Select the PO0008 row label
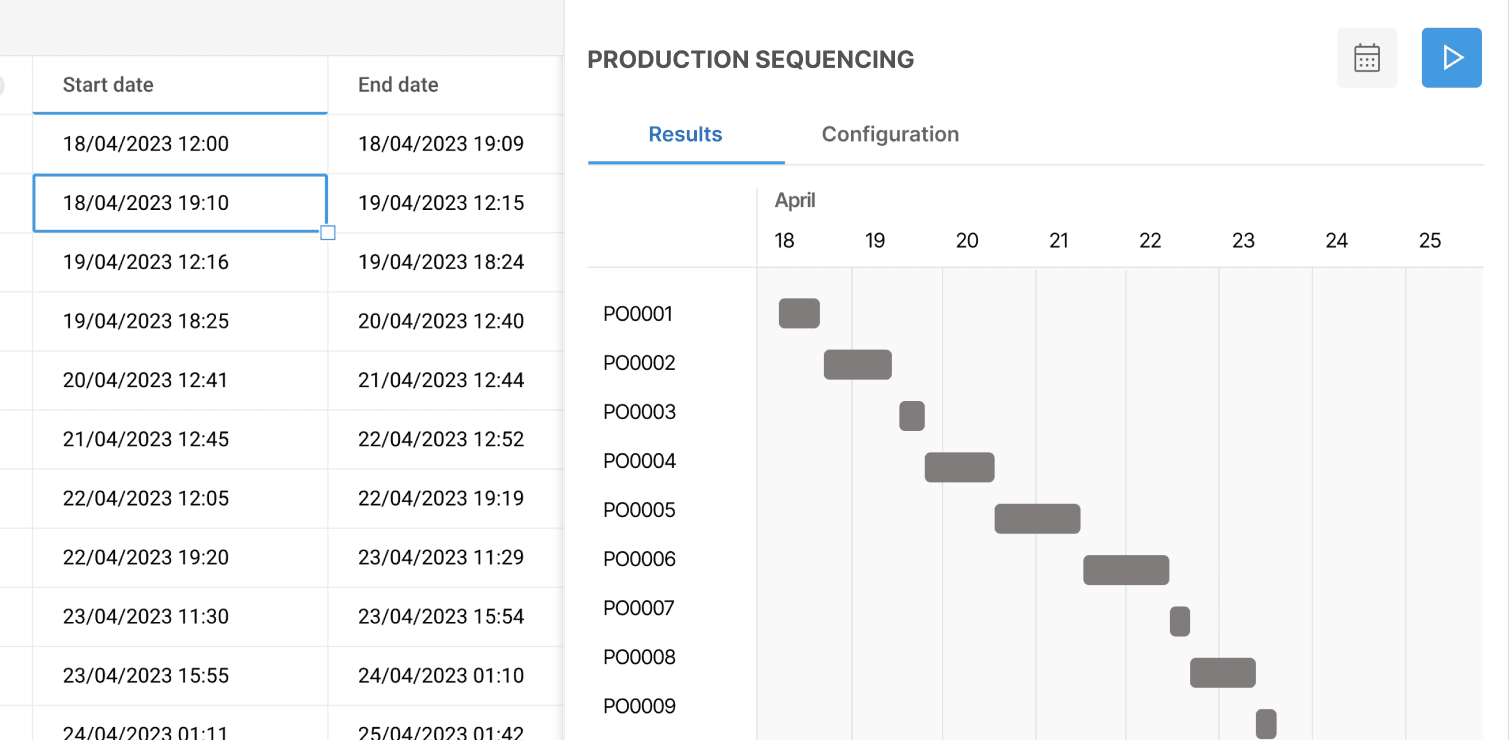 pyautogui.click(x=640, y=657)
